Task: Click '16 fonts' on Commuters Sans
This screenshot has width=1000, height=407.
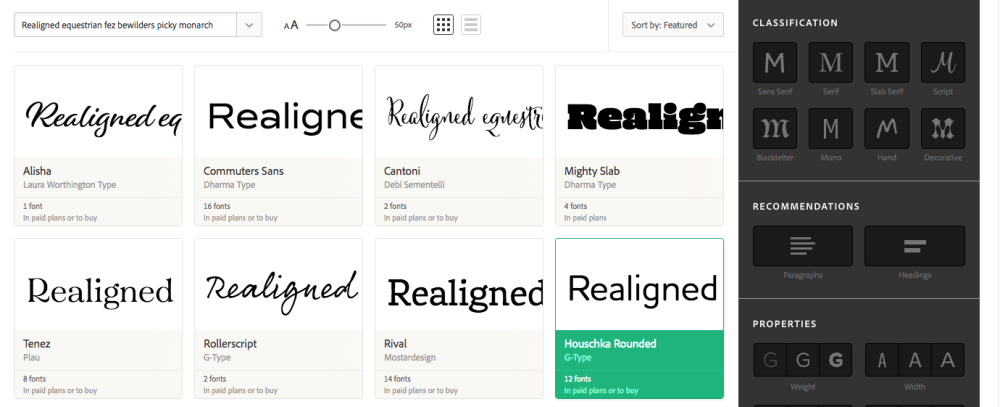Action: (217, 206)
